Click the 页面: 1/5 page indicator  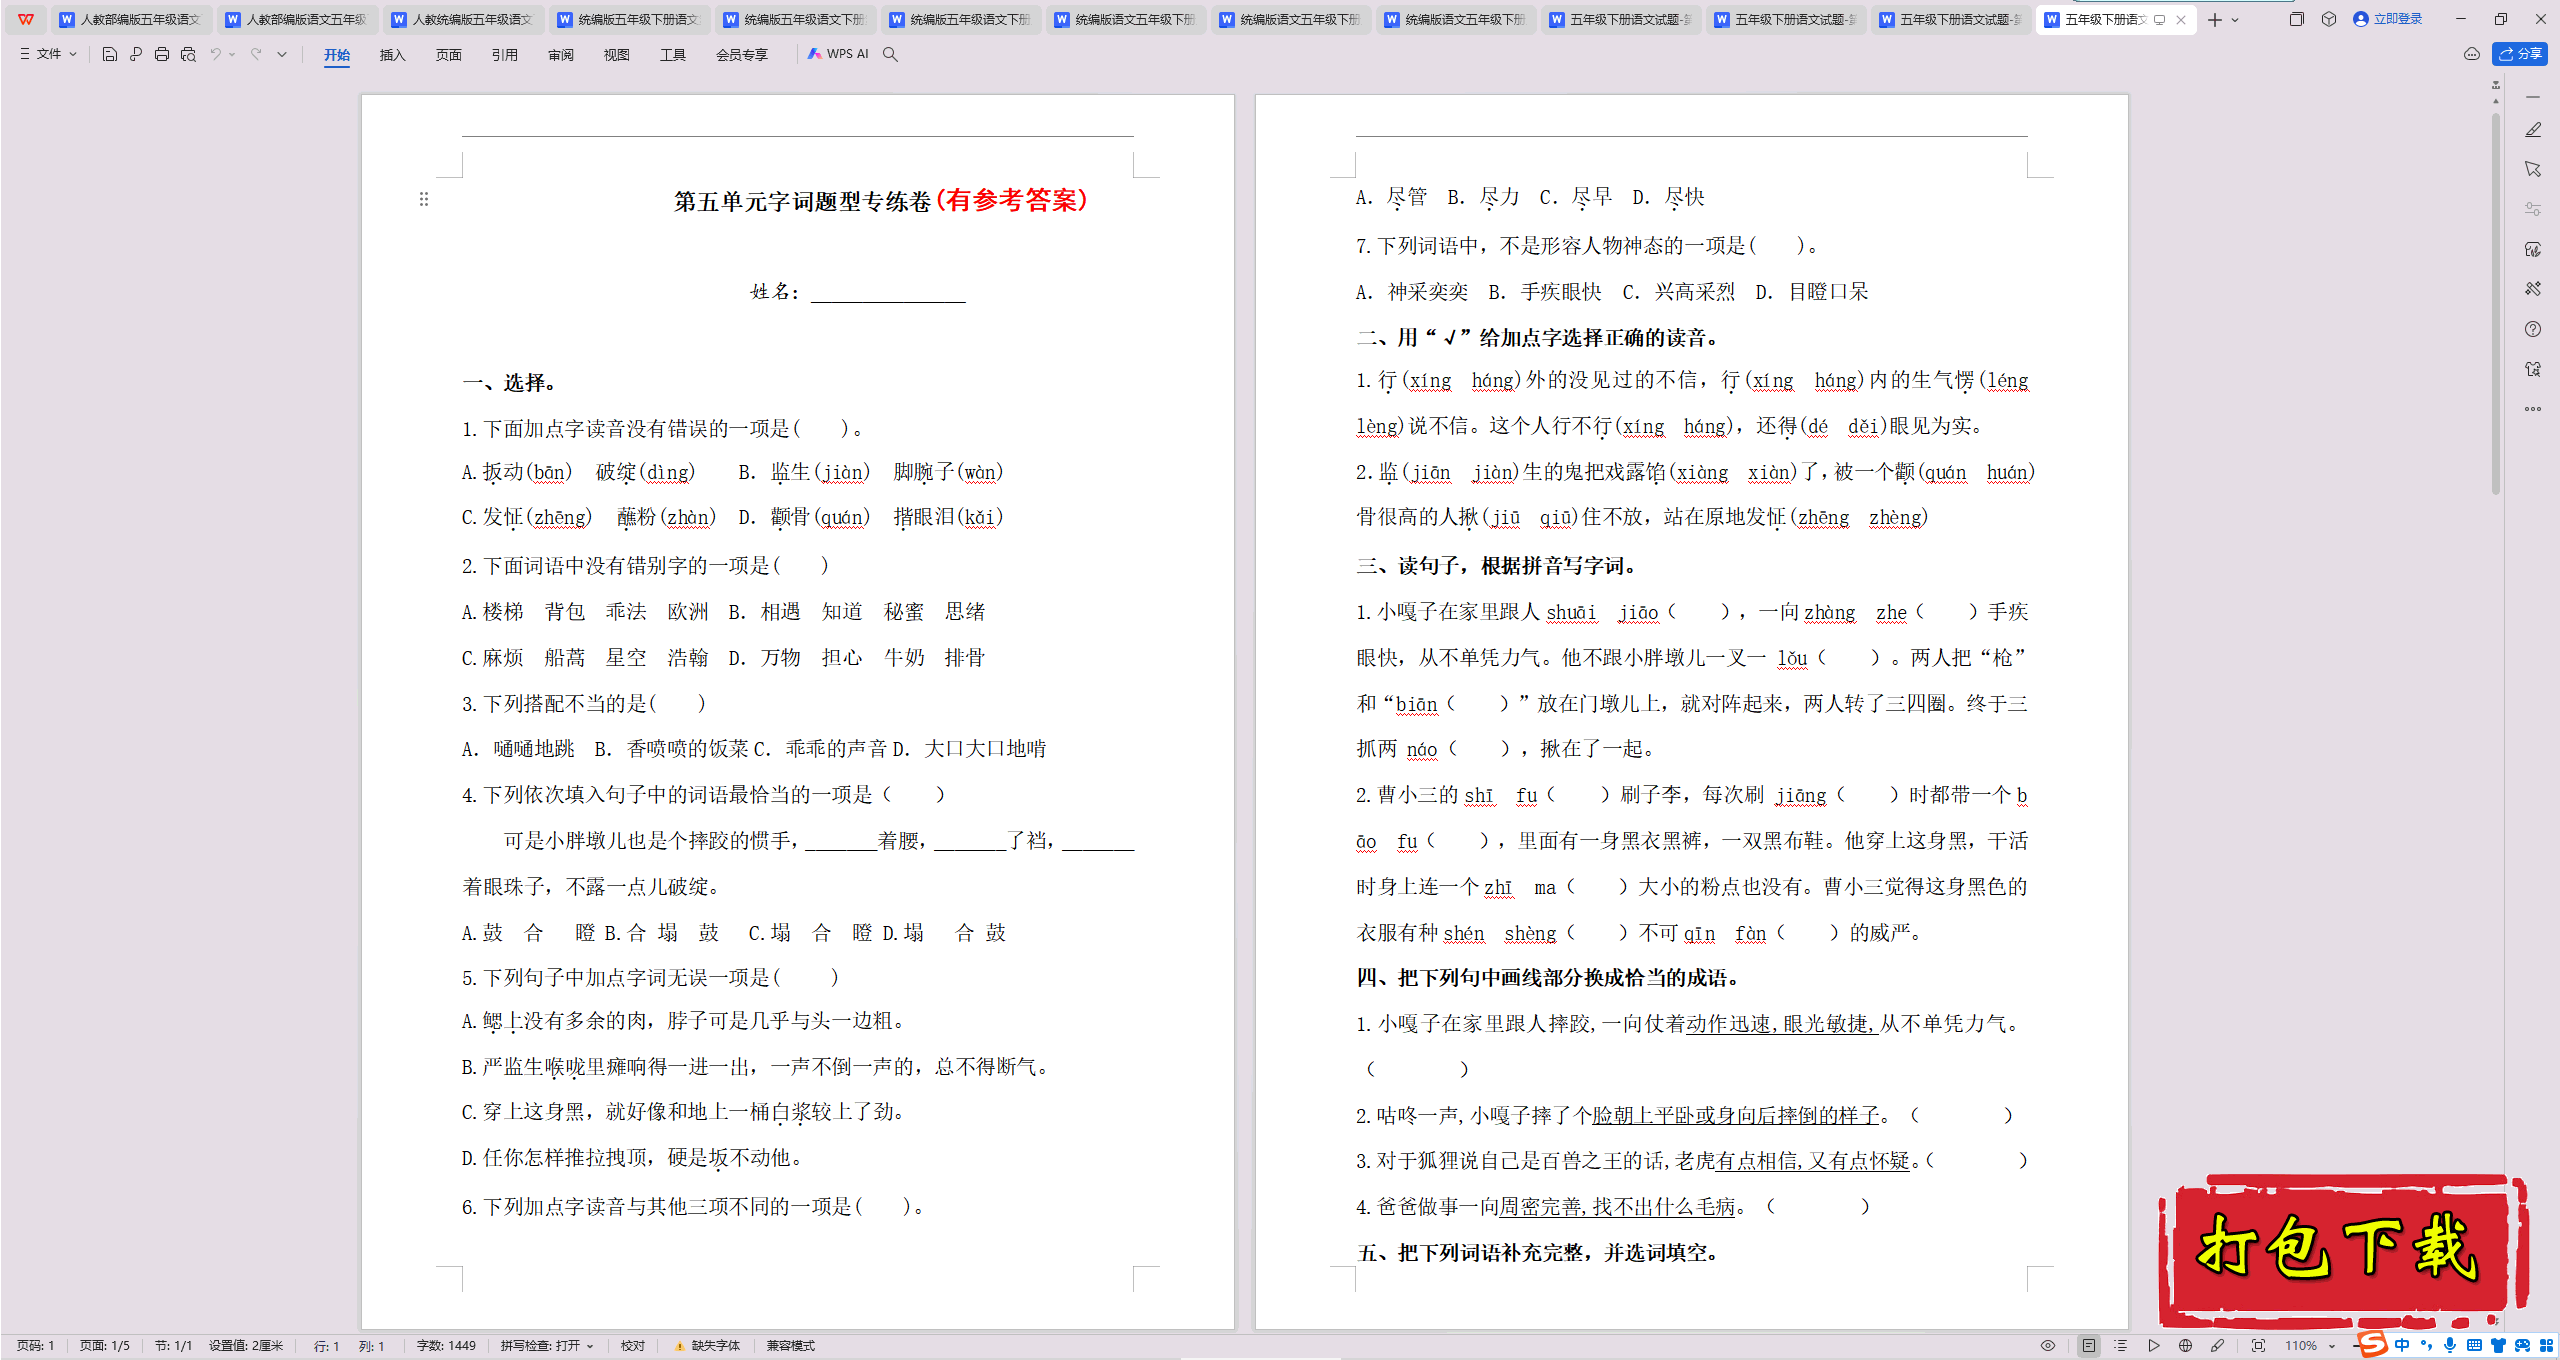click(105, 1346)
